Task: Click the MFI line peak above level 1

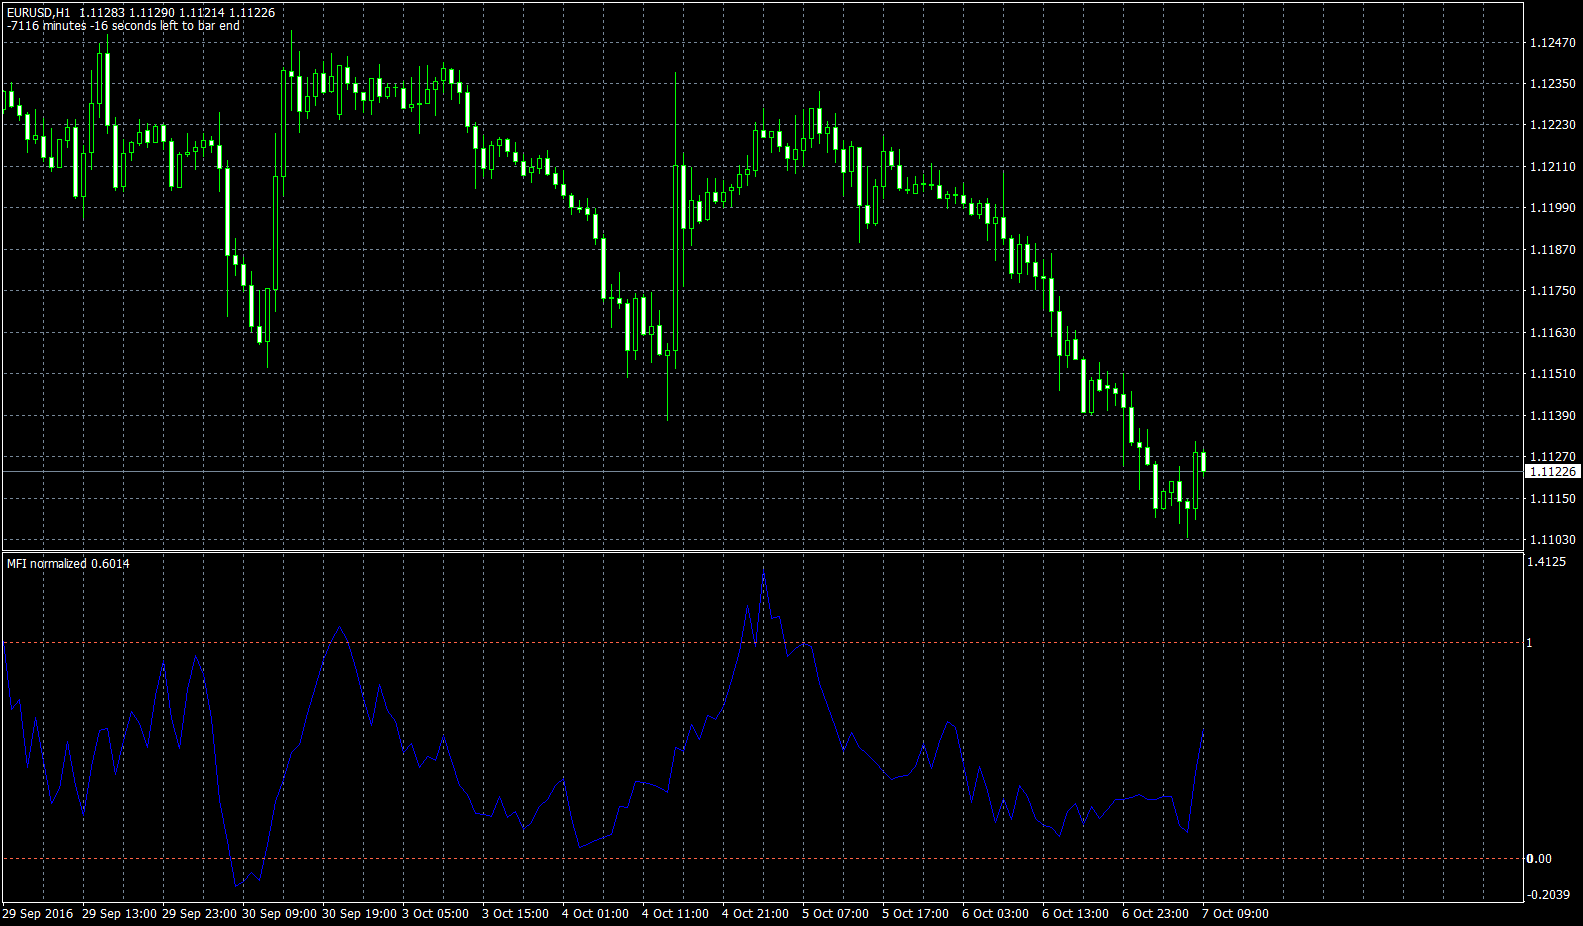Action: point(764,577)
